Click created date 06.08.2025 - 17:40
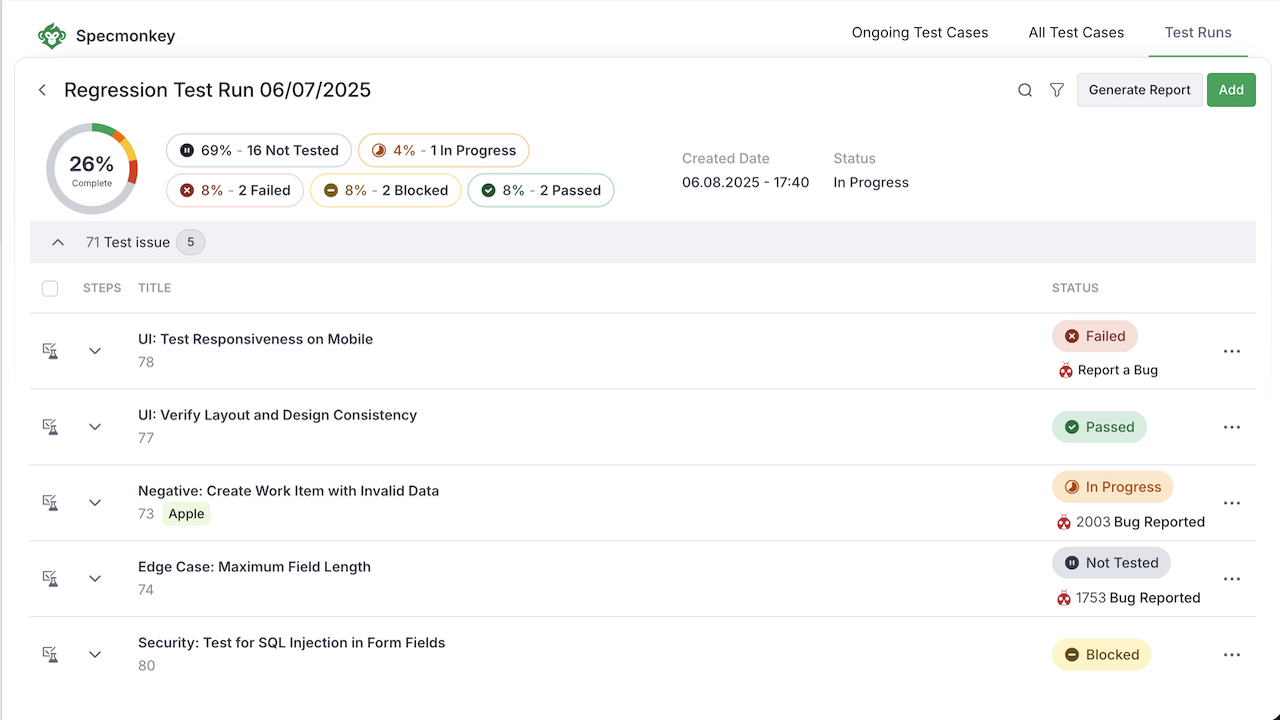The image size is (1280, 720). tap(745, 182)
